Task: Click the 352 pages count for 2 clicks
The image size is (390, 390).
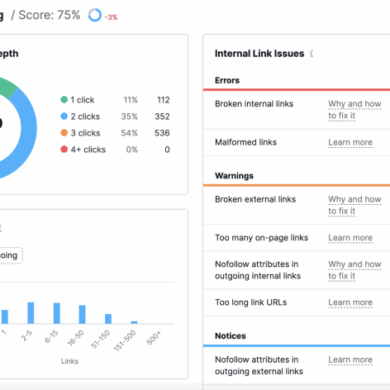Action: 162,116
